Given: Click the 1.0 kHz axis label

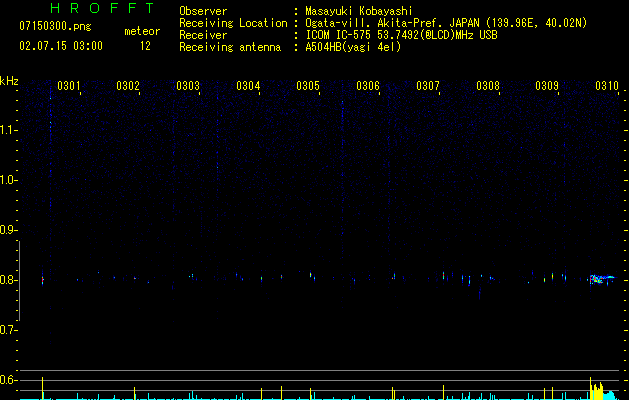Looking at the screenshot, I should (x=8, y=180).
